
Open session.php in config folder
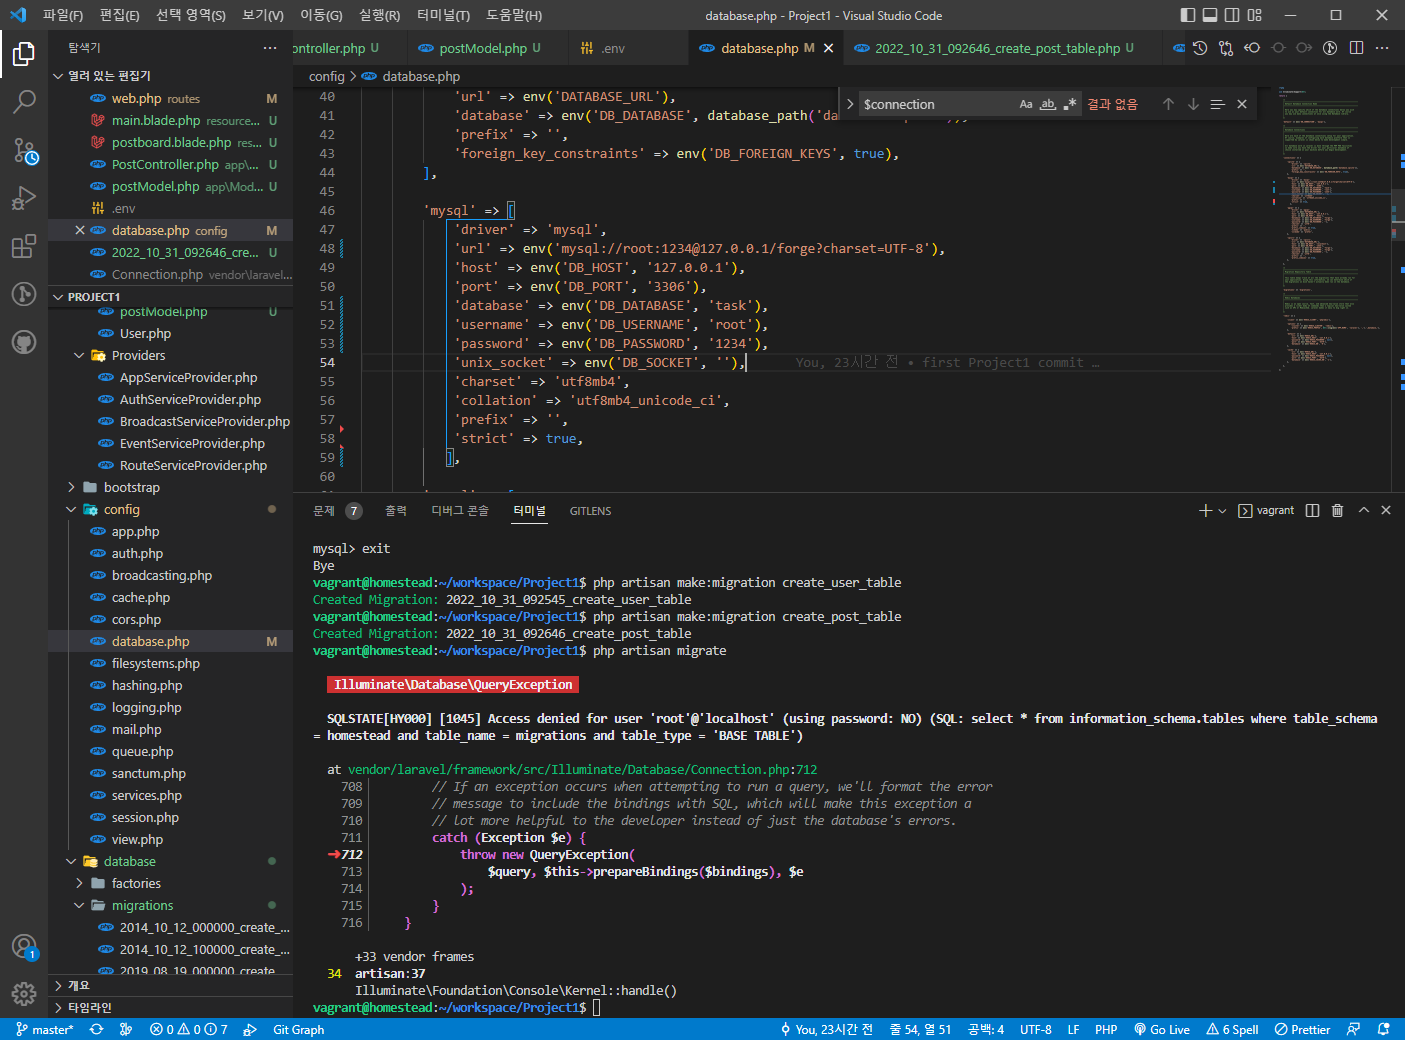point(145,818)
